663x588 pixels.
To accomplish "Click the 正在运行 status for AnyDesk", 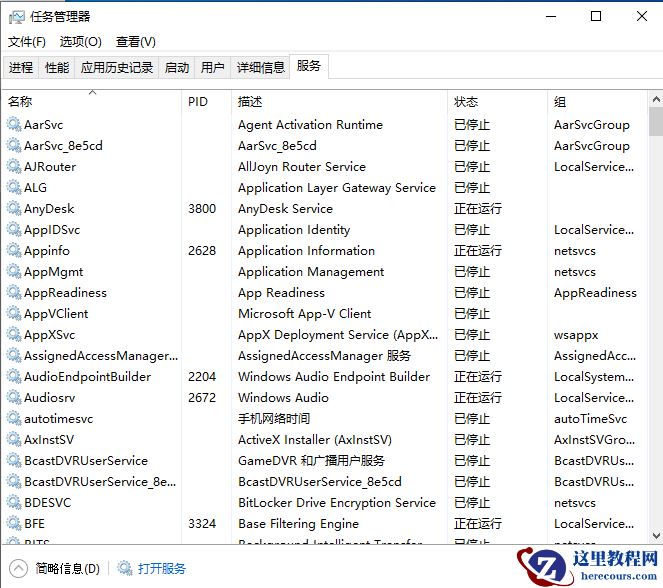I will click(x=478, y=209).
